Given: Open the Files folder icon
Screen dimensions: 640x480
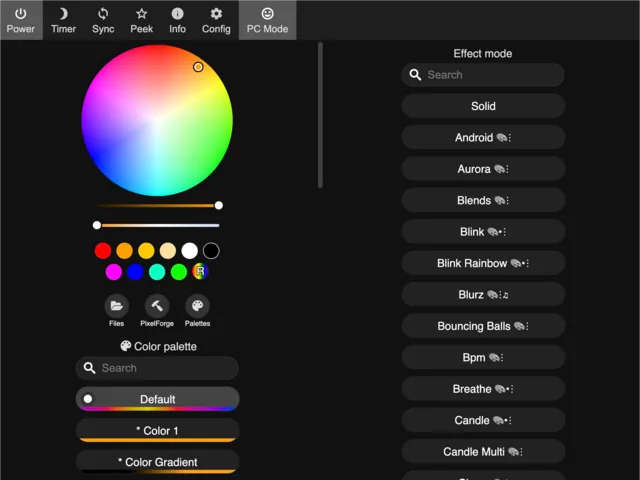Looking at the screenshot, I should coord(116,306).
